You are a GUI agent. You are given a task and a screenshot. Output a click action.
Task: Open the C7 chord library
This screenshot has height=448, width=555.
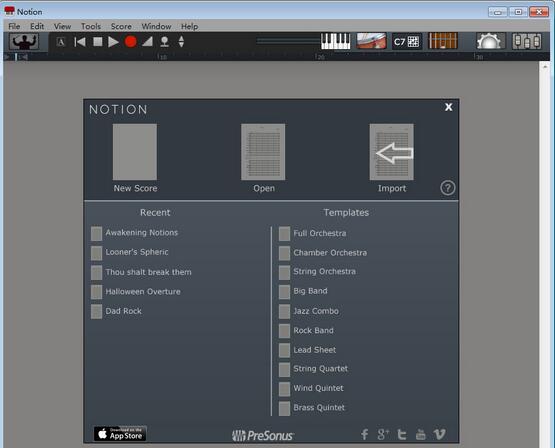(x=407, y=42)
